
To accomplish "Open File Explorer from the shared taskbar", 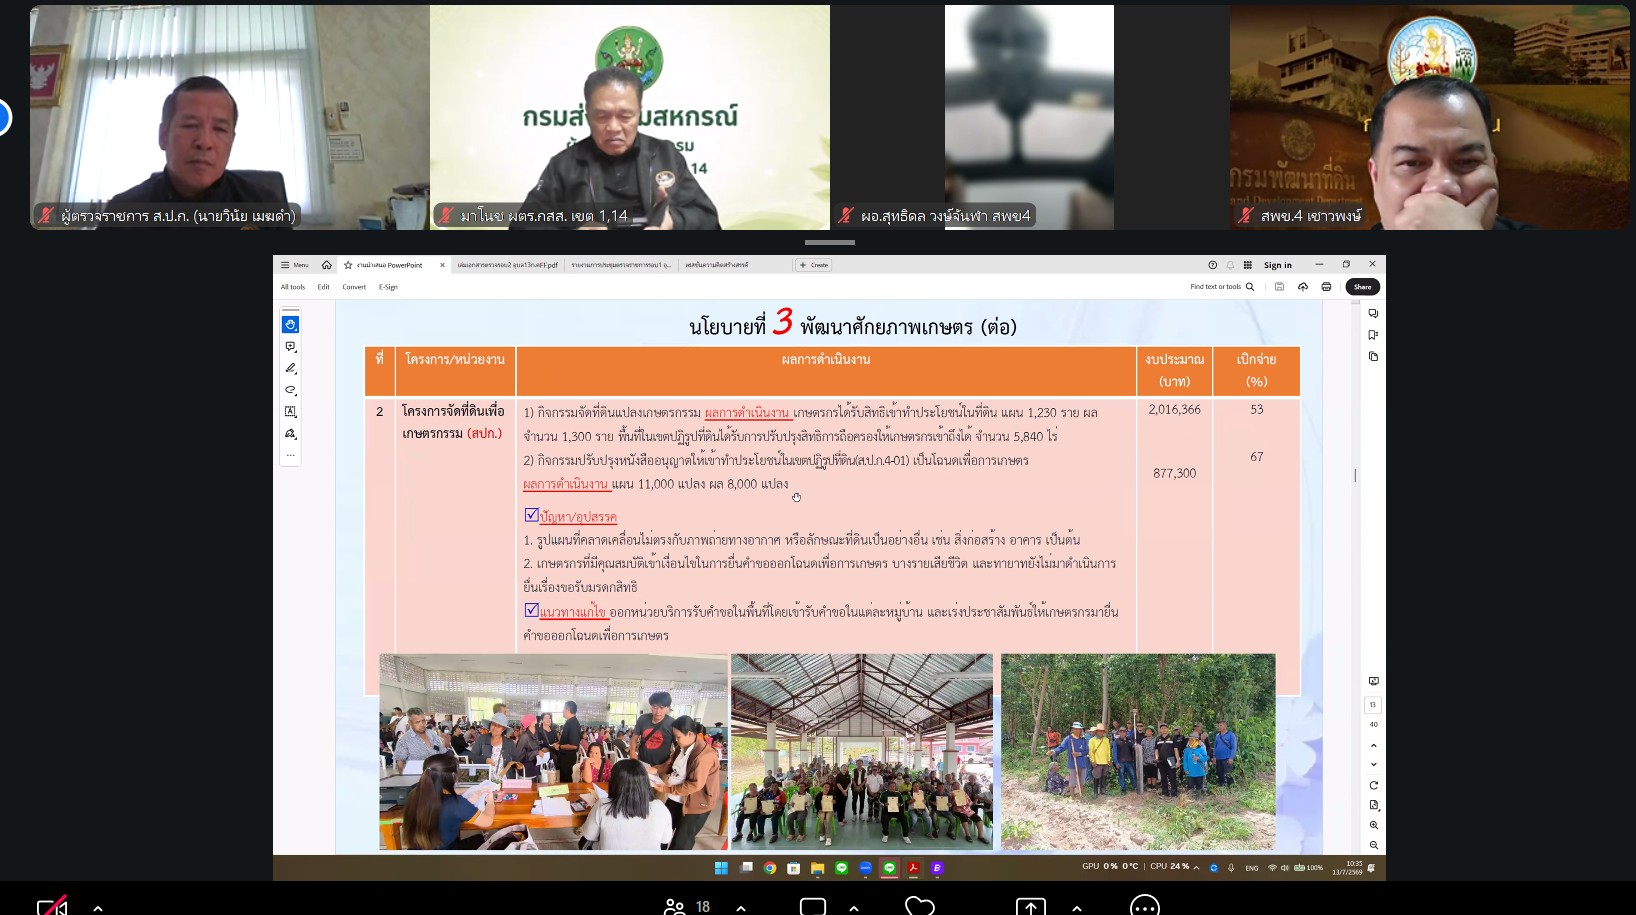I will pyautogui.click(x=817, y=868).
